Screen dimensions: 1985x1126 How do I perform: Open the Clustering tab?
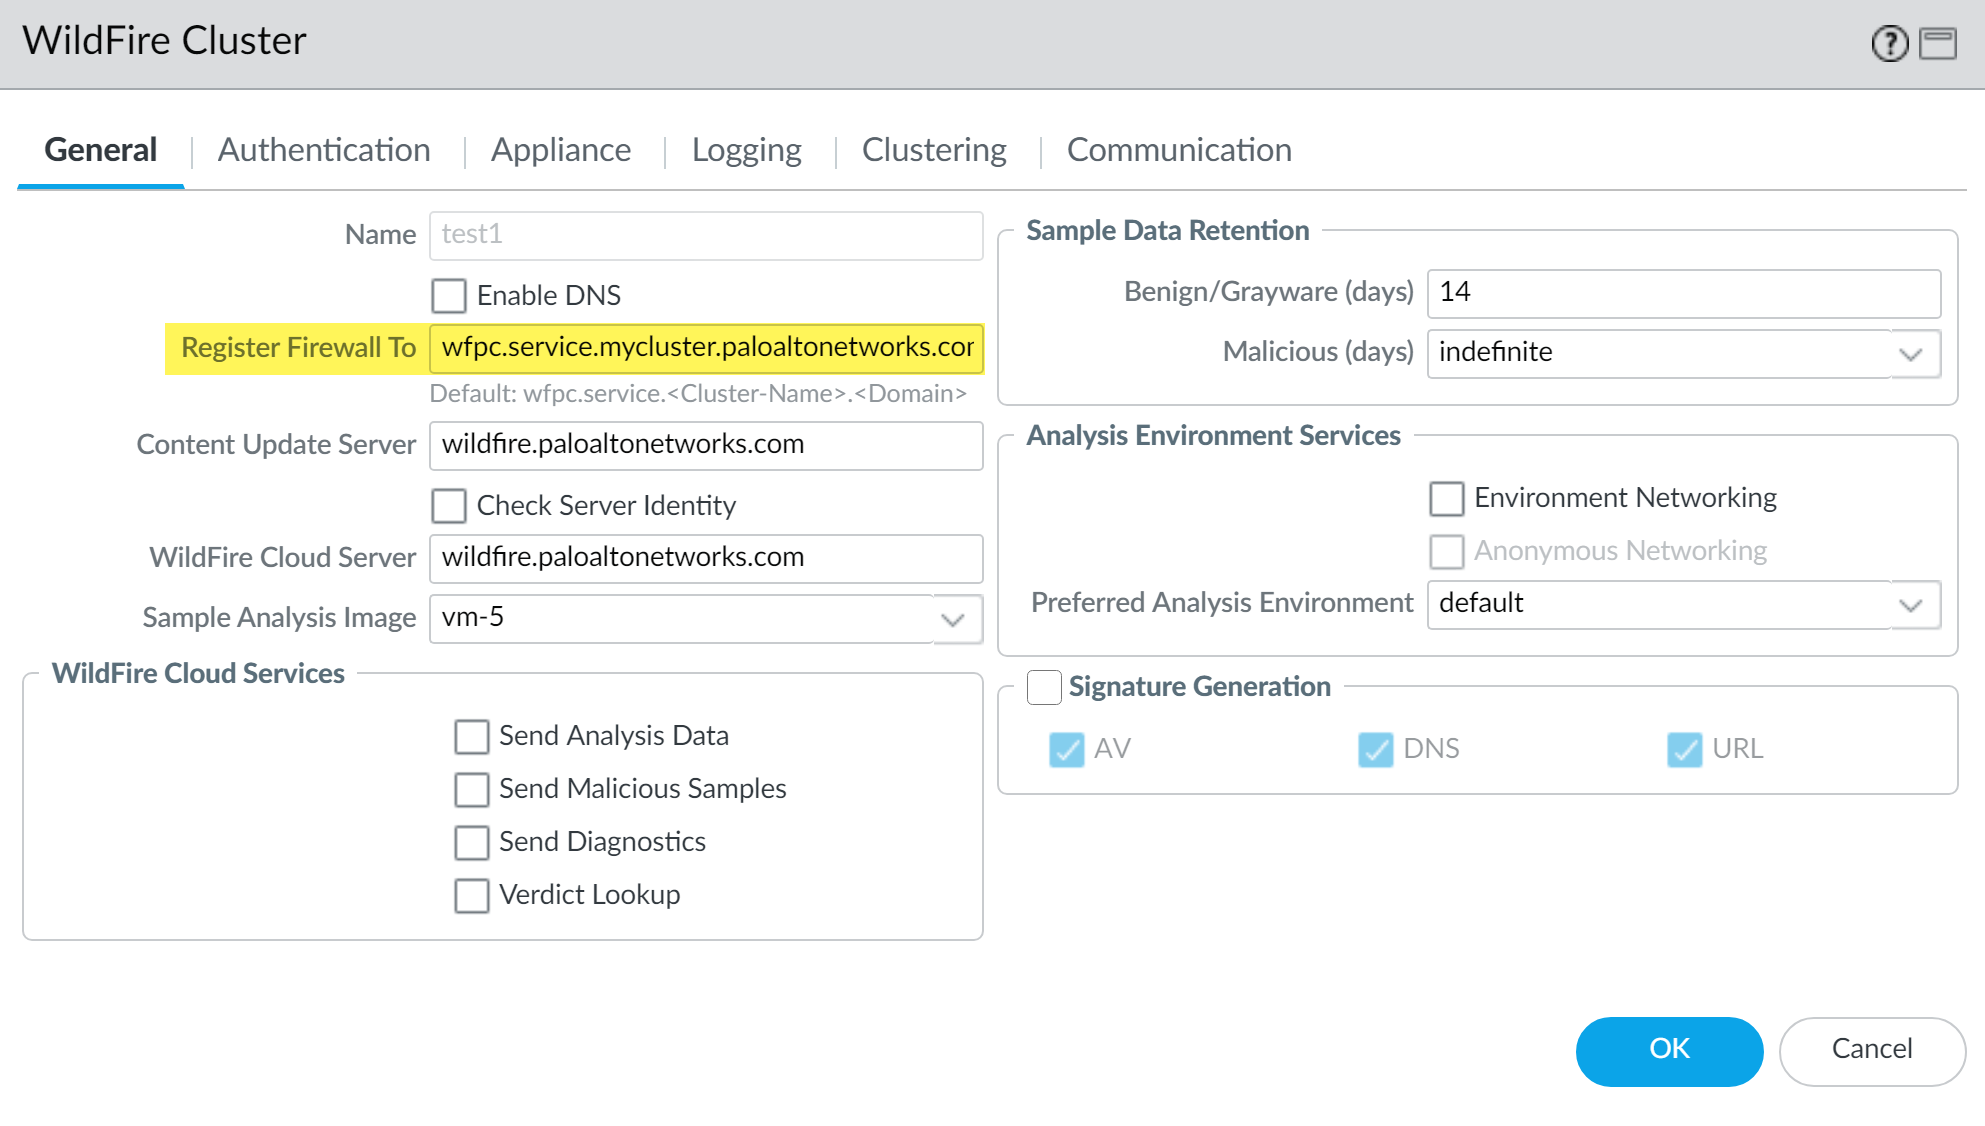933,150
